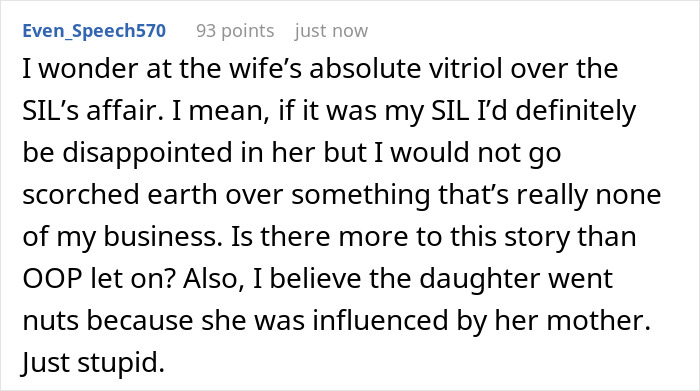Image resolution: width=700 pixels, height=391 pixels.
Task: Click the 'just now' timestamp
Action: coord(331,31)
